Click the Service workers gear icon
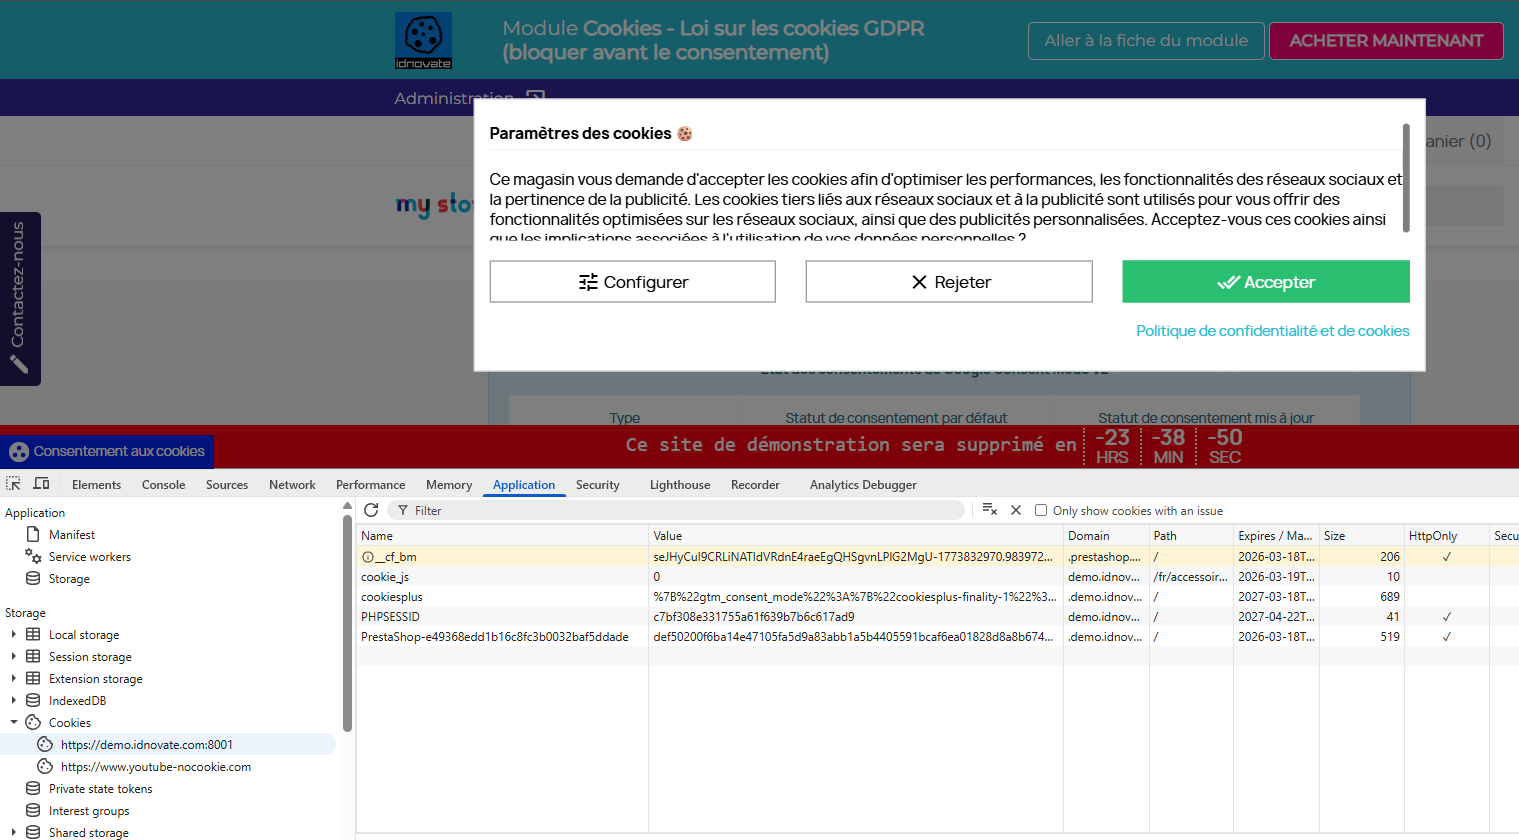 33,556
